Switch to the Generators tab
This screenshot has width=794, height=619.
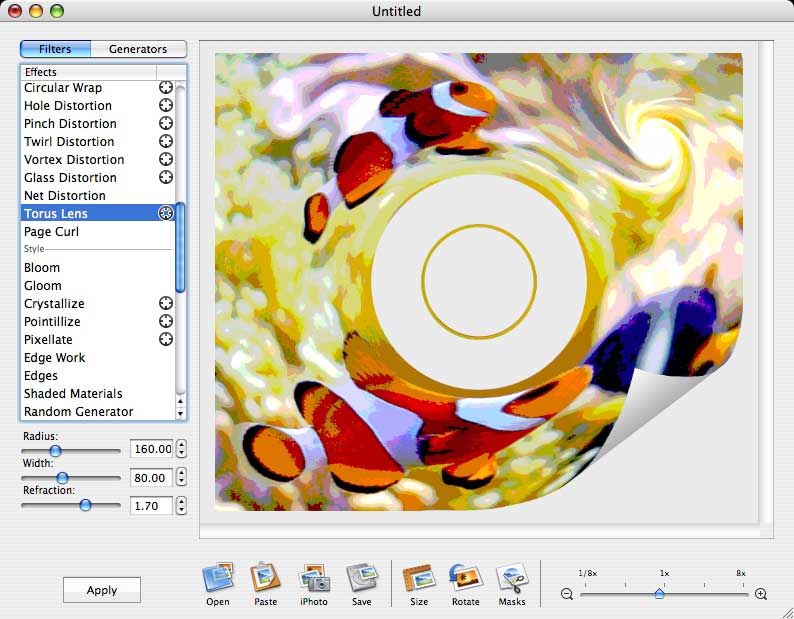138,49
